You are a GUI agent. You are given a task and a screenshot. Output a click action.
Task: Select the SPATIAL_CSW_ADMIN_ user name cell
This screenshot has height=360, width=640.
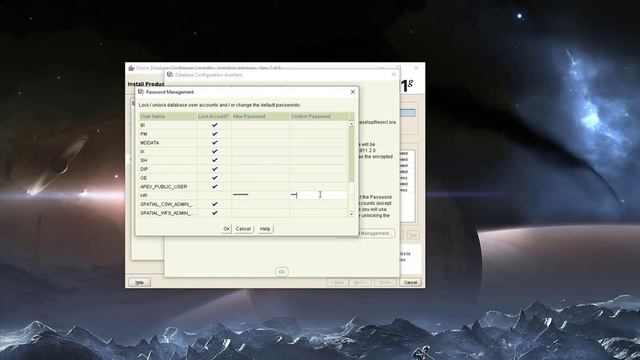pyautogui.click(x=168, y=204)
